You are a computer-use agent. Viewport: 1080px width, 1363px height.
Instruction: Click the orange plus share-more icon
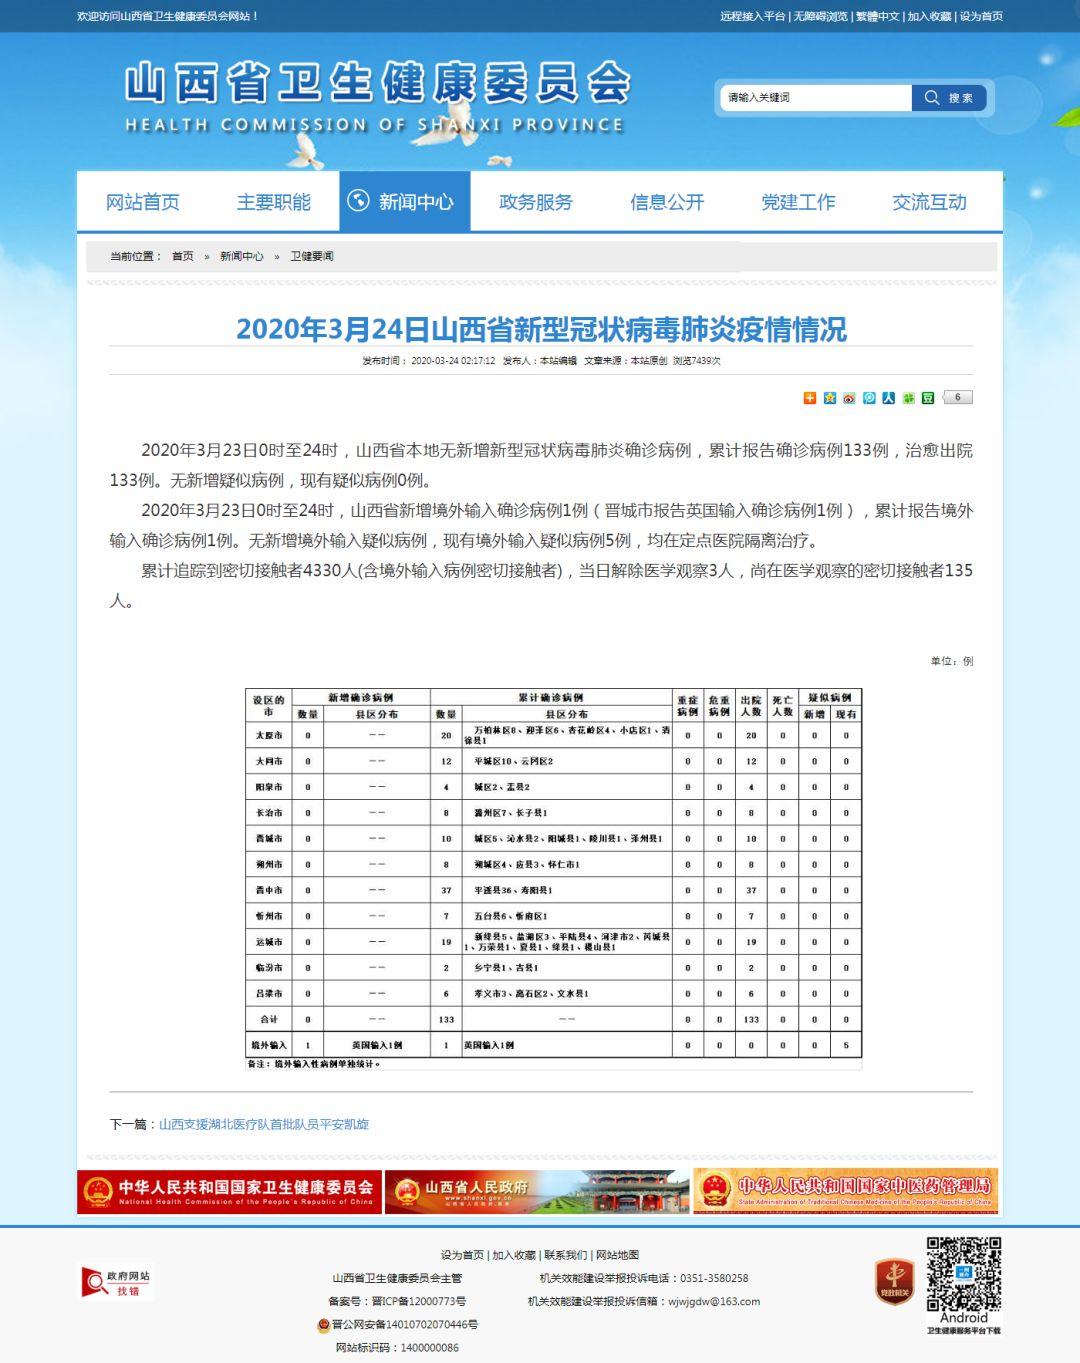click(x=810, y=398)
